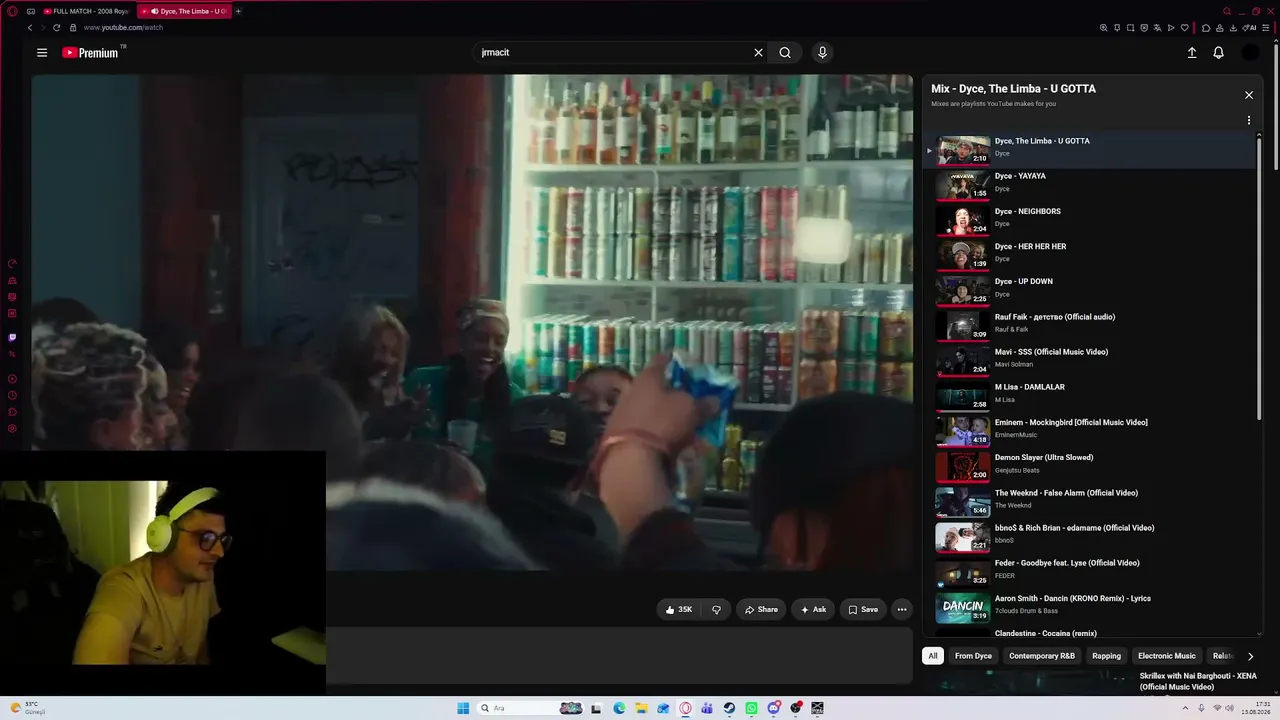Image resolution: width=1280 pixels, height=720 pixels.
Task: Filter by the Rapping chip
Action: coord(1106,656)
